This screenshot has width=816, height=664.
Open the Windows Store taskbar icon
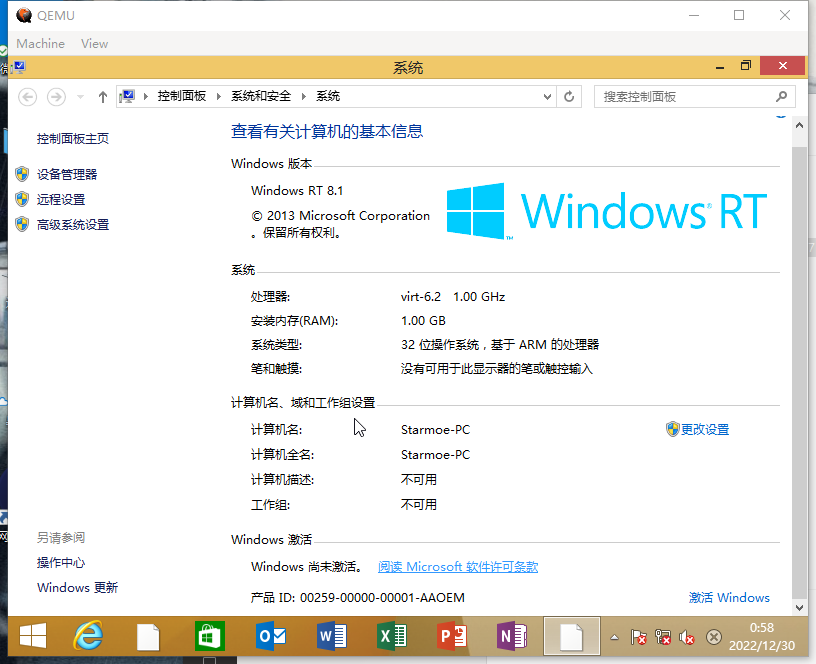(x=210, y=636)
